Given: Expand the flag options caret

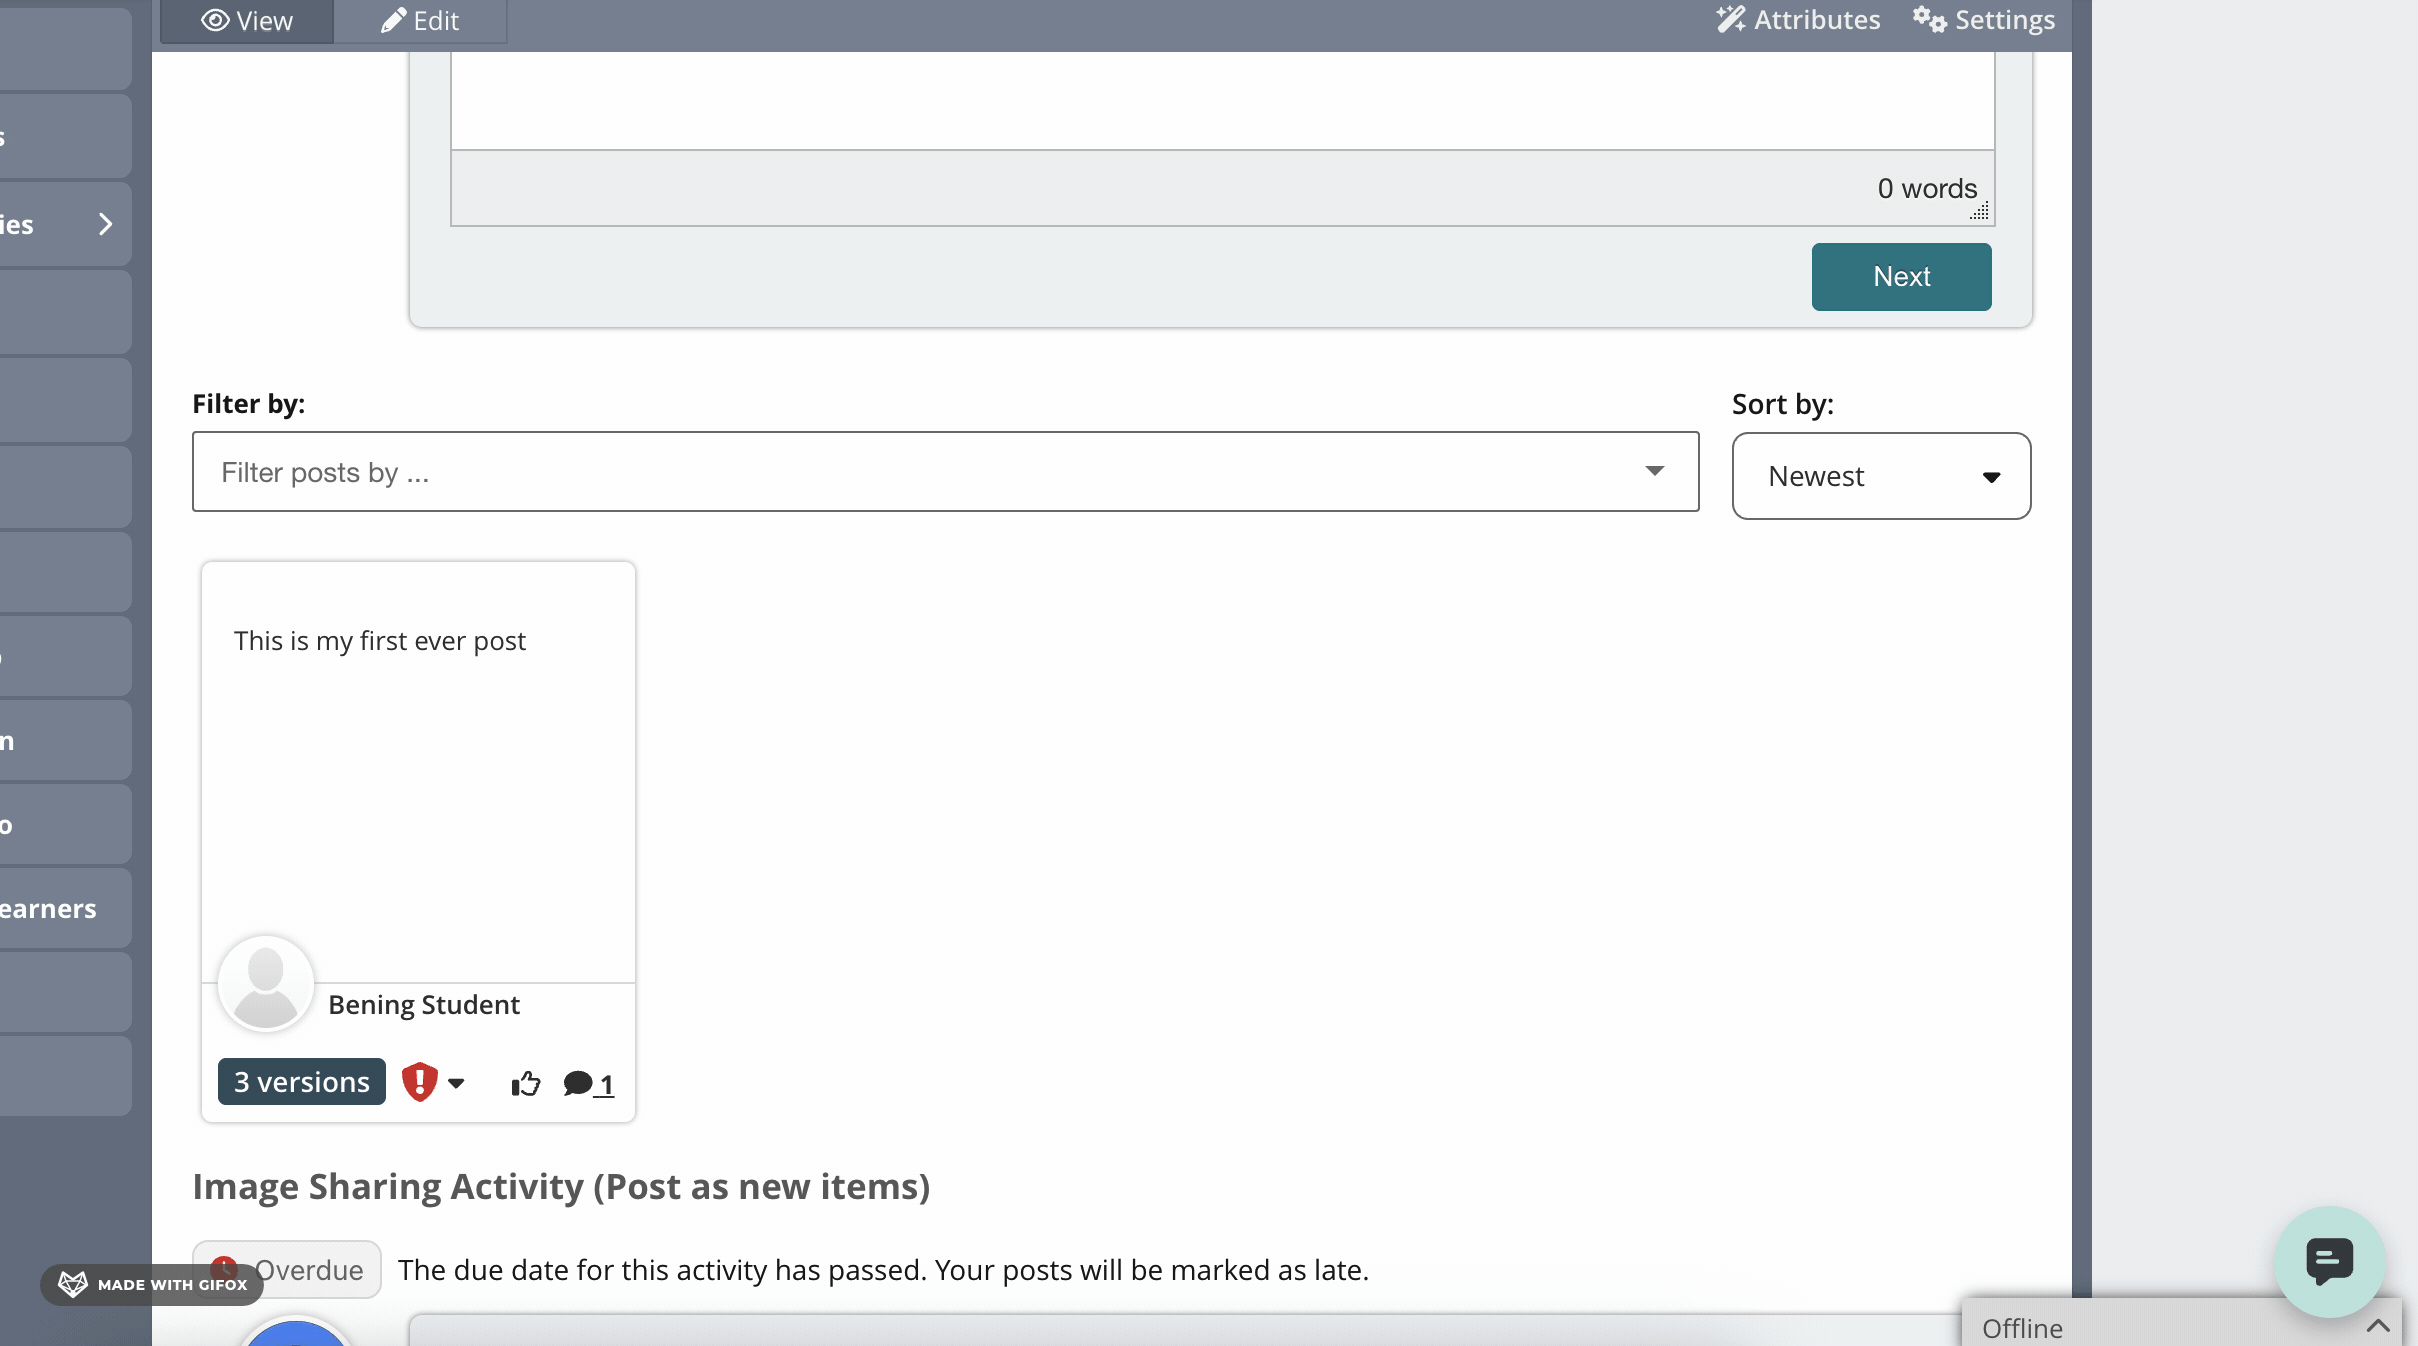Looking at the screenshot, I should point(456,1083).
